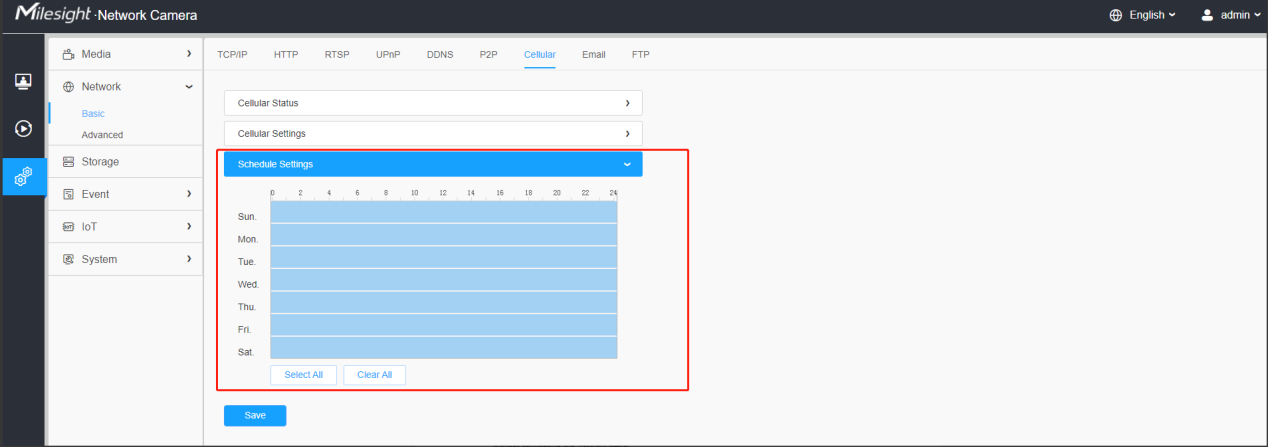
Task: Expand the Cellular Settings section
Action: pos(433,133)
